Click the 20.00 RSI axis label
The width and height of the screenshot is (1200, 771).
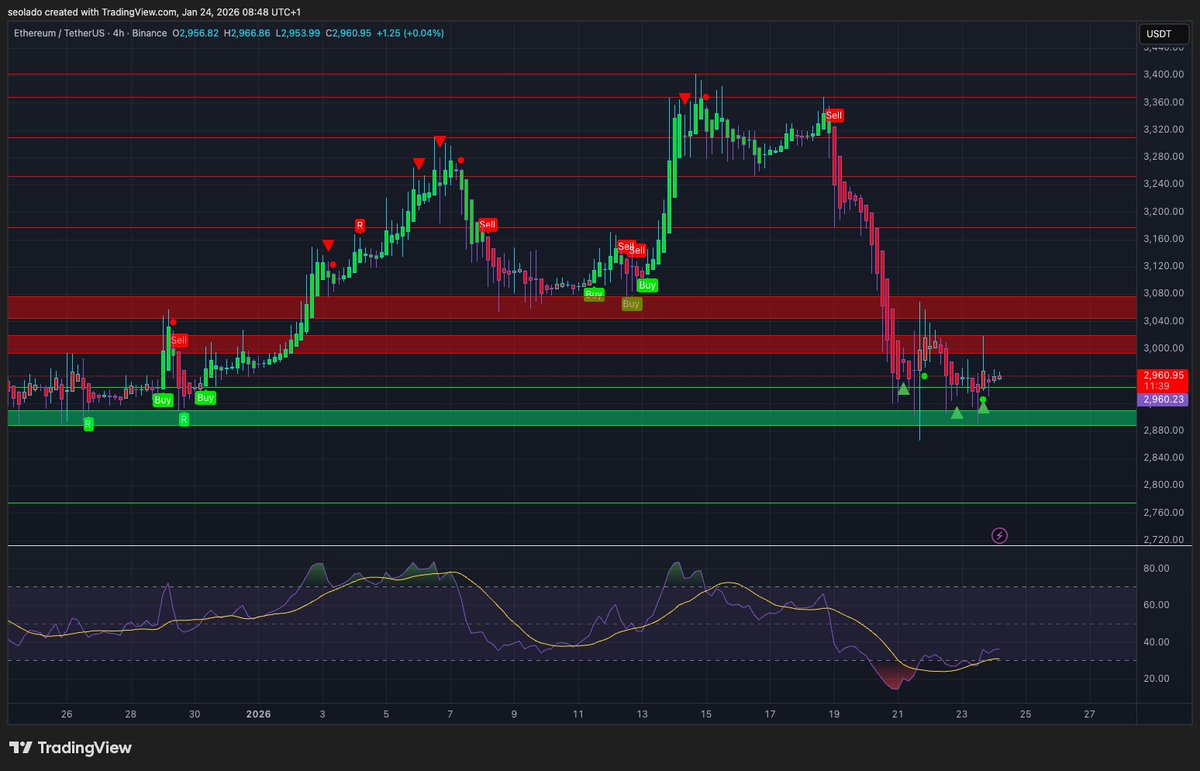click(x=1157, y=678)
